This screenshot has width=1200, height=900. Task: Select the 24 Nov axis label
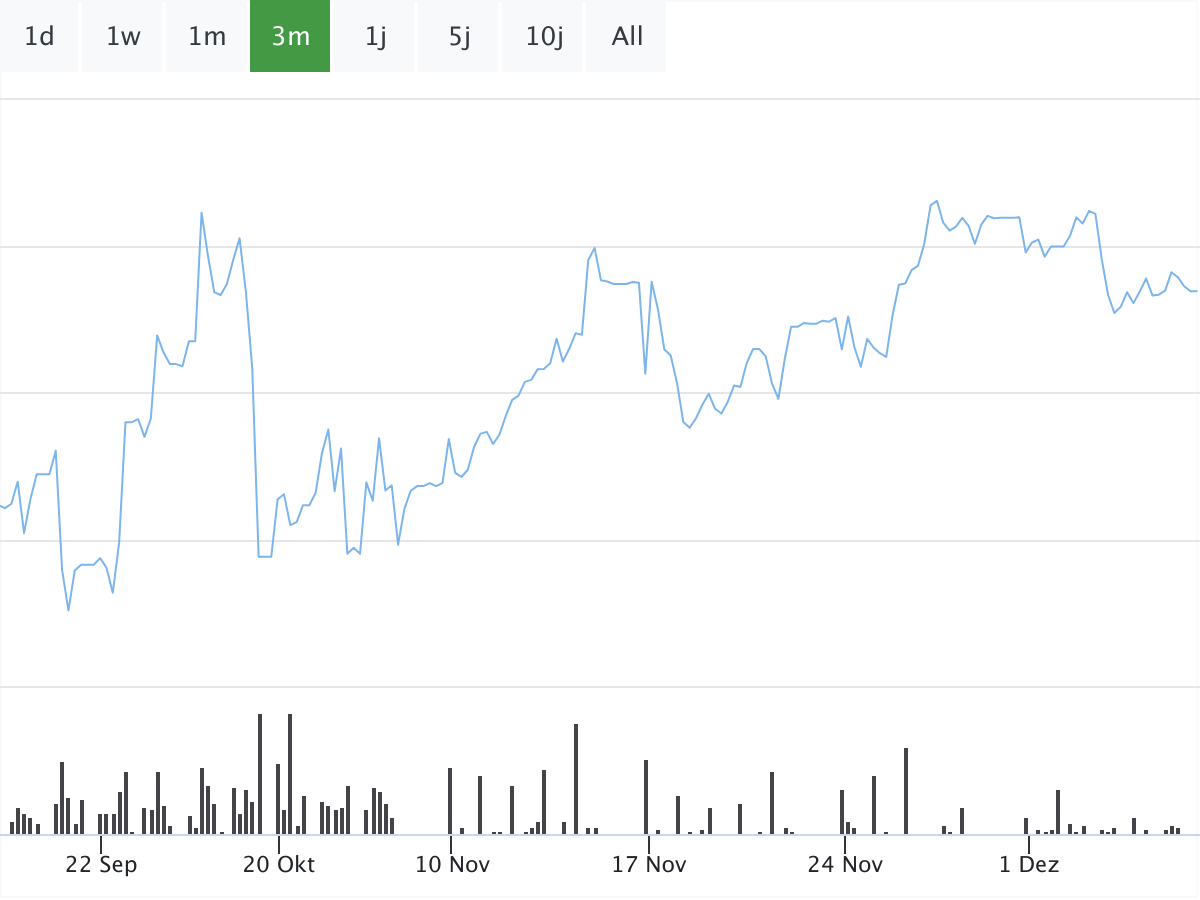click(845, 864)
